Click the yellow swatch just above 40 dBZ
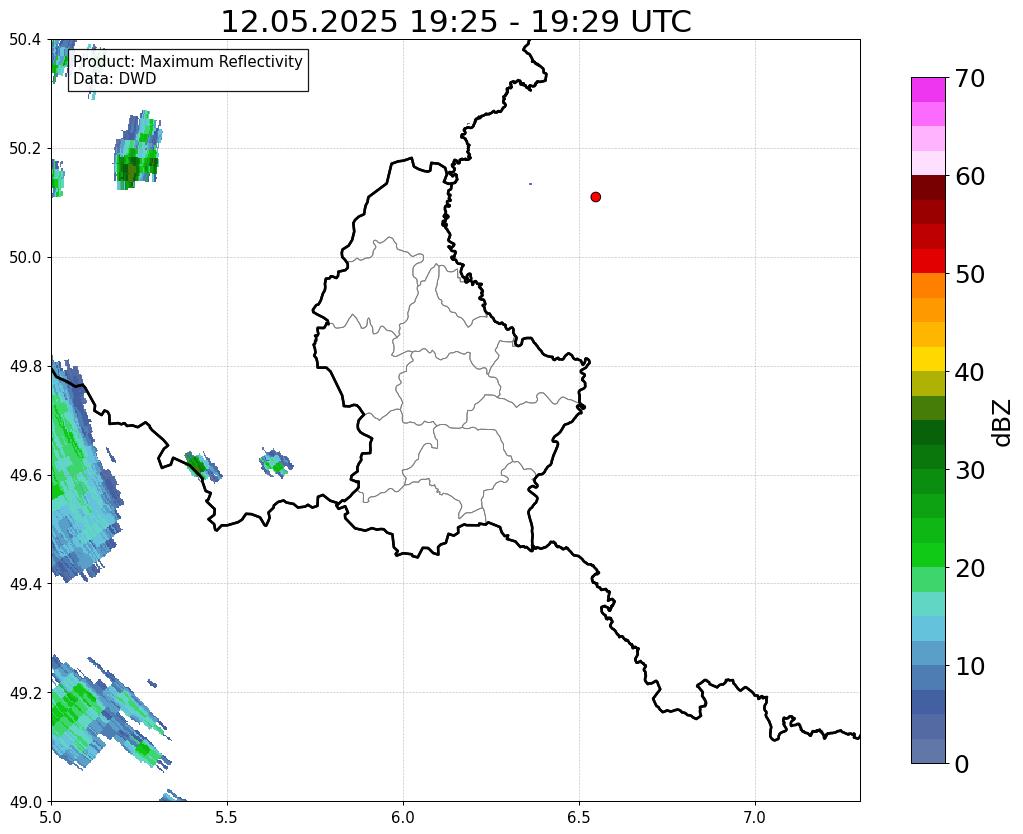The width and height of the screenshot is (1023, 834). pos(928,359)
